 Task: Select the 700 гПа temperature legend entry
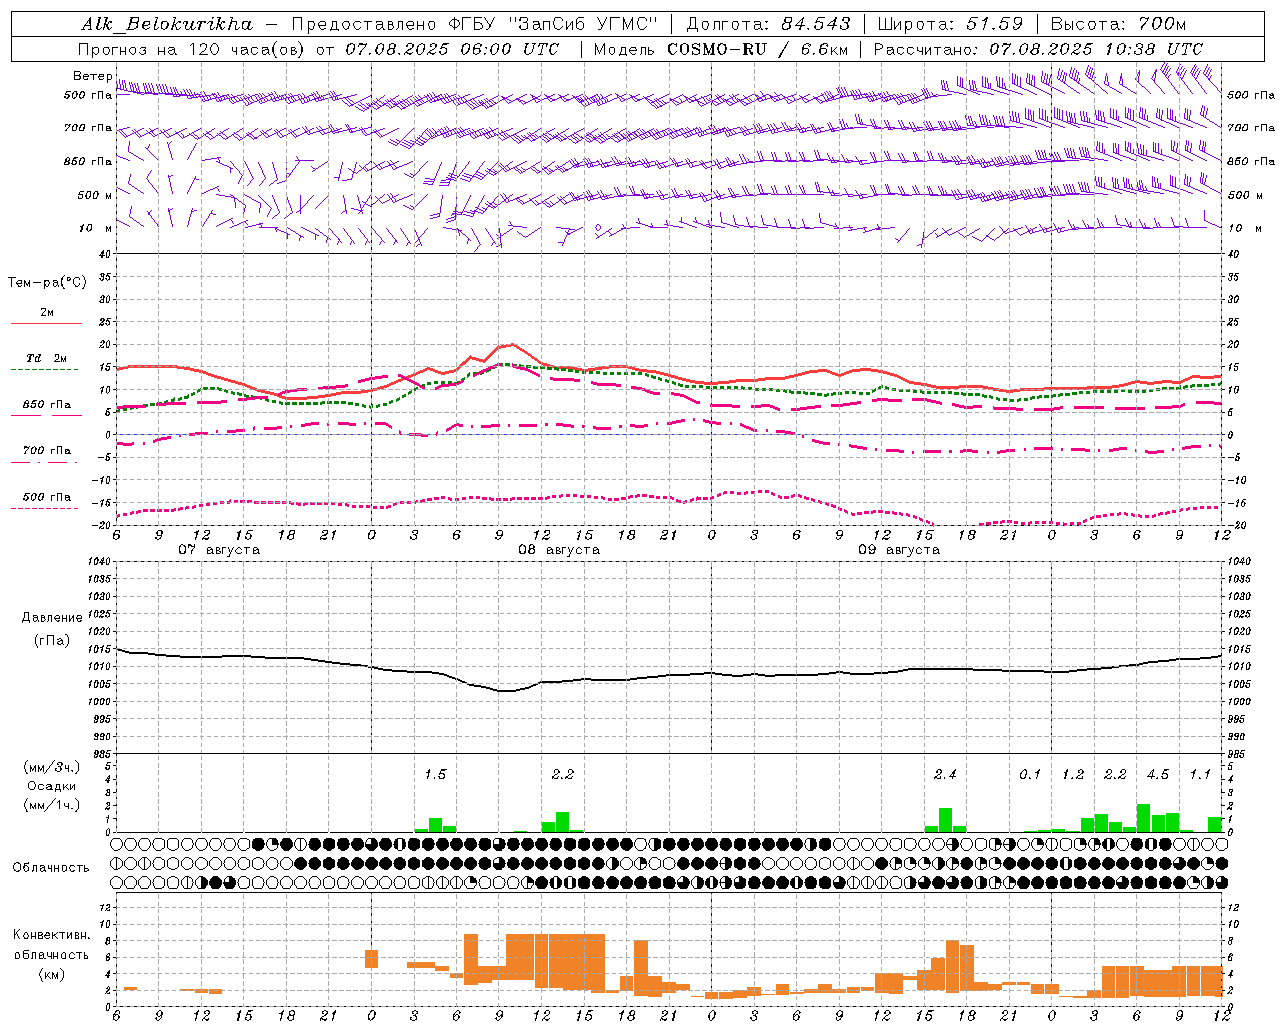click(x=47, y=450)
